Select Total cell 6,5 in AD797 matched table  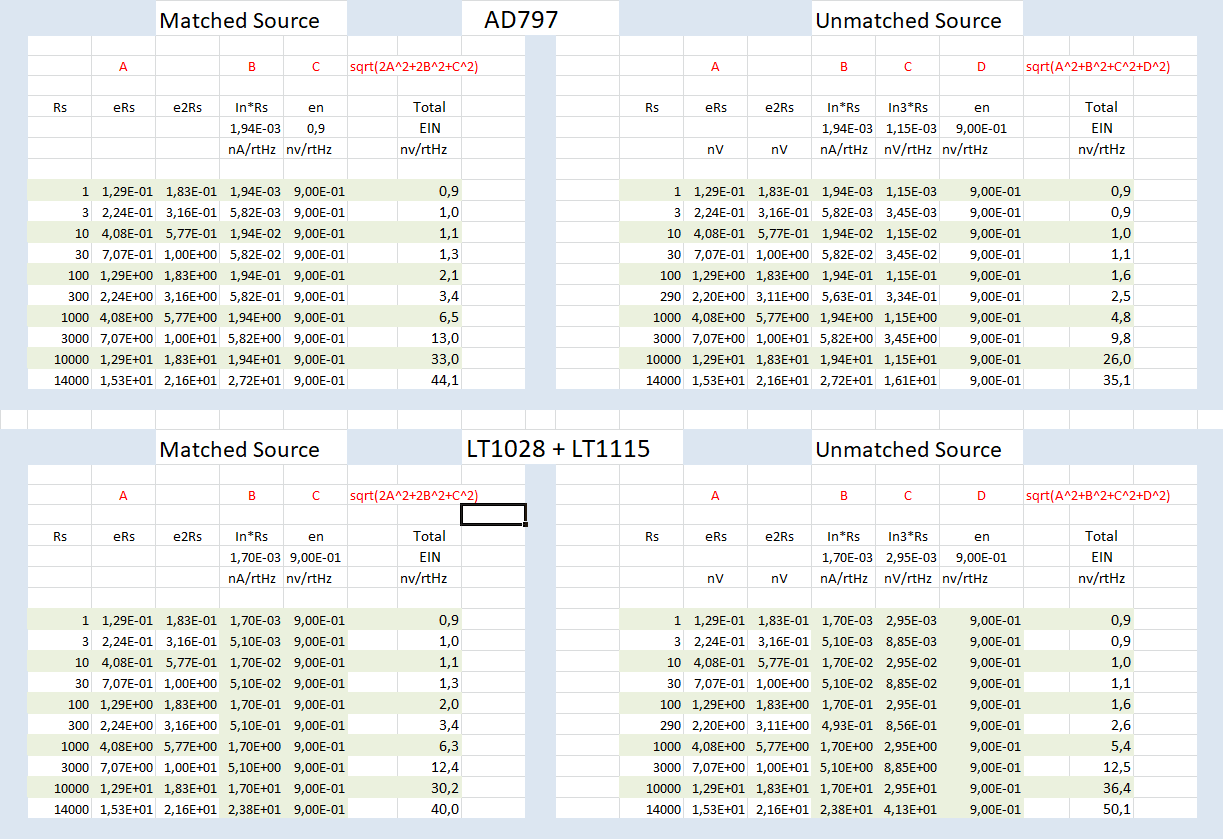pyautogui.click(x=448, y=317)
